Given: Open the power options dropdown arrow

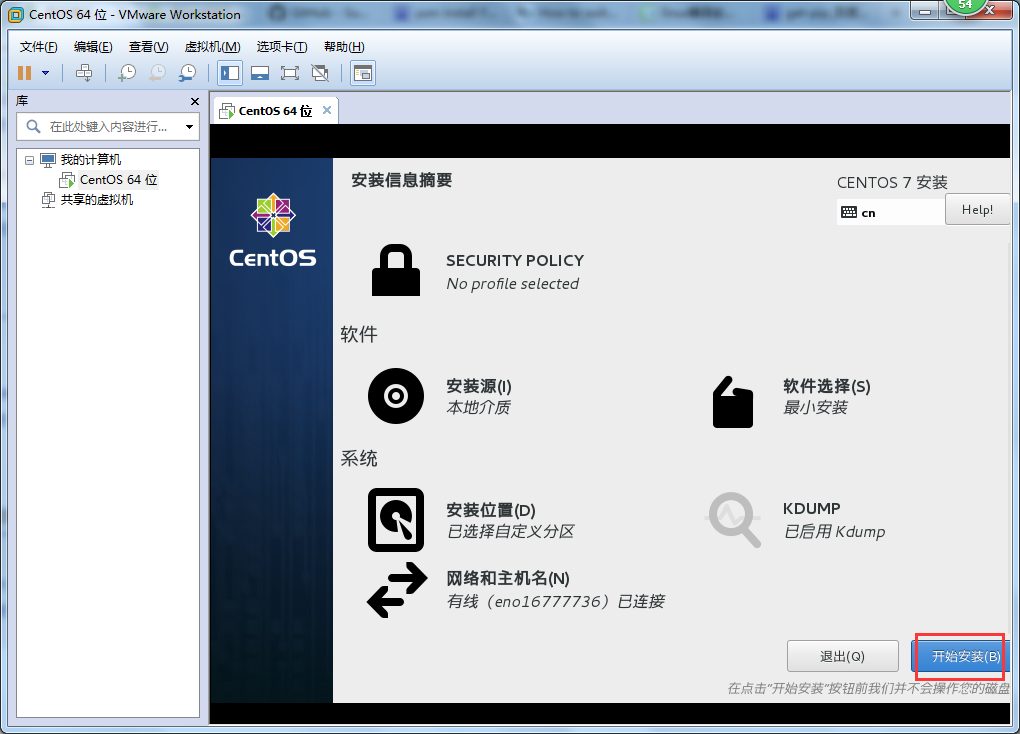Looking at the screenshot, I should coord(46,73).
